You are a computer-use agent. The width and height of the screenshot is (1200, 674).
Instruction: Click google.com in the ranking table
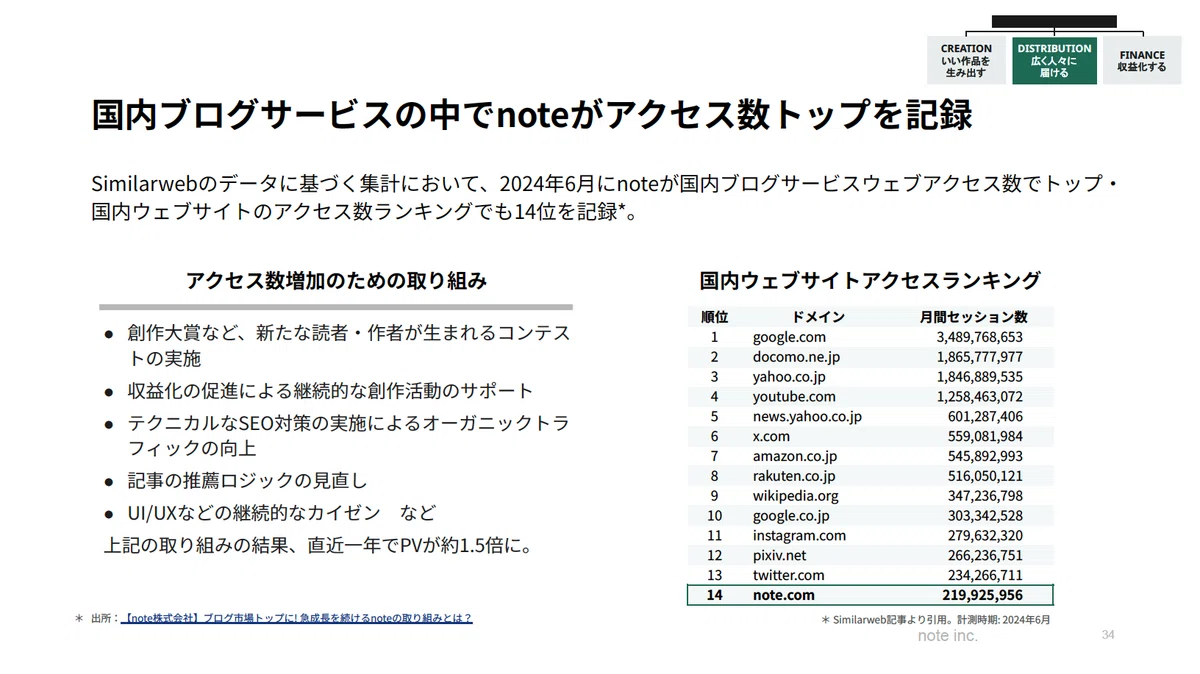pos(789,337)
